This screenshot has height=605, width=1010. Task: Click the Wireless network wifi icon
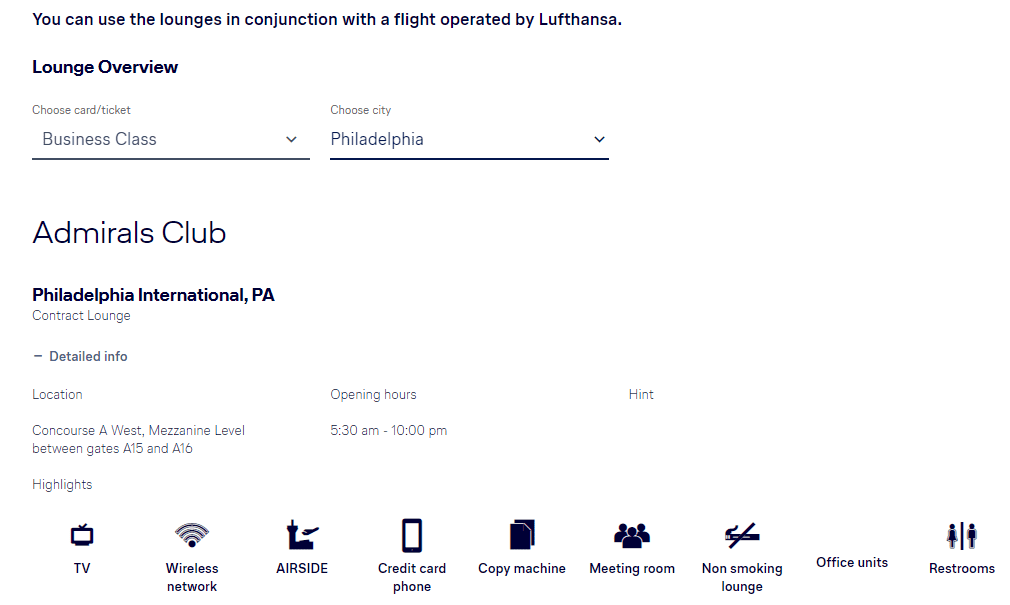click(x=192, y=535)
